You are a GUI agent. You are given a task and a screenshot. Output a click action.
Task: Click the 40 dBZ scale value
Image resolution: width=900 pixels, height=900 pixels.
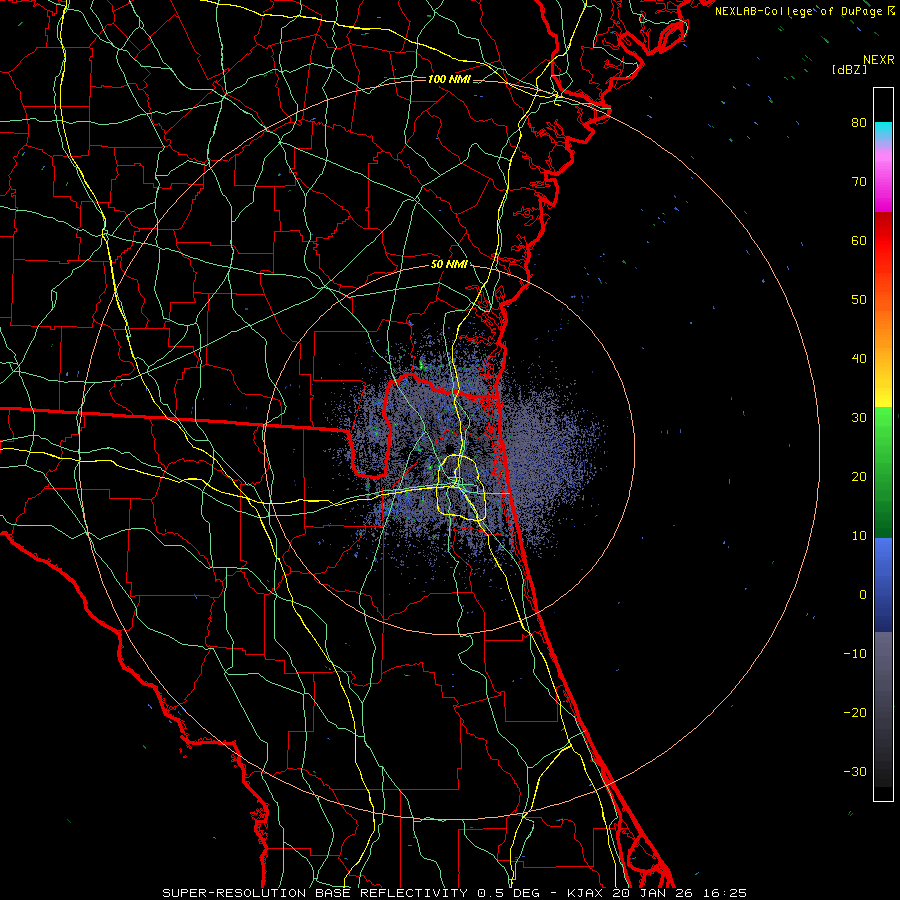[859, 359]
